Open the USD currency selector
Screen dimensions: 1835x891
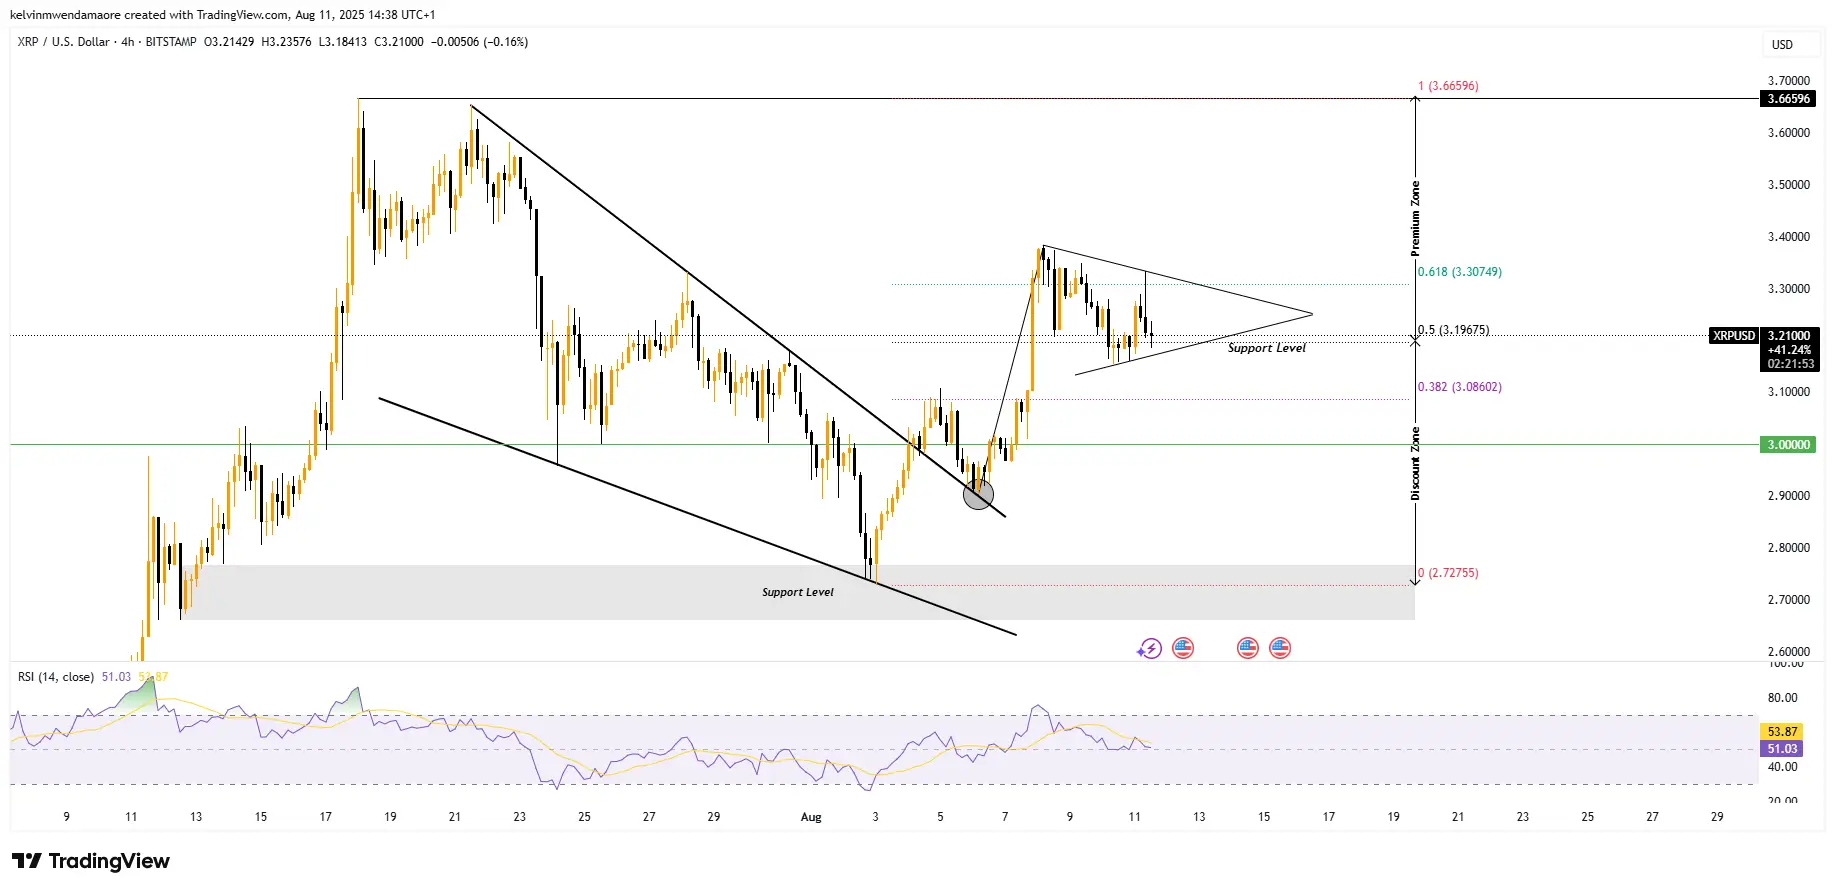(x=1782, y=45)
